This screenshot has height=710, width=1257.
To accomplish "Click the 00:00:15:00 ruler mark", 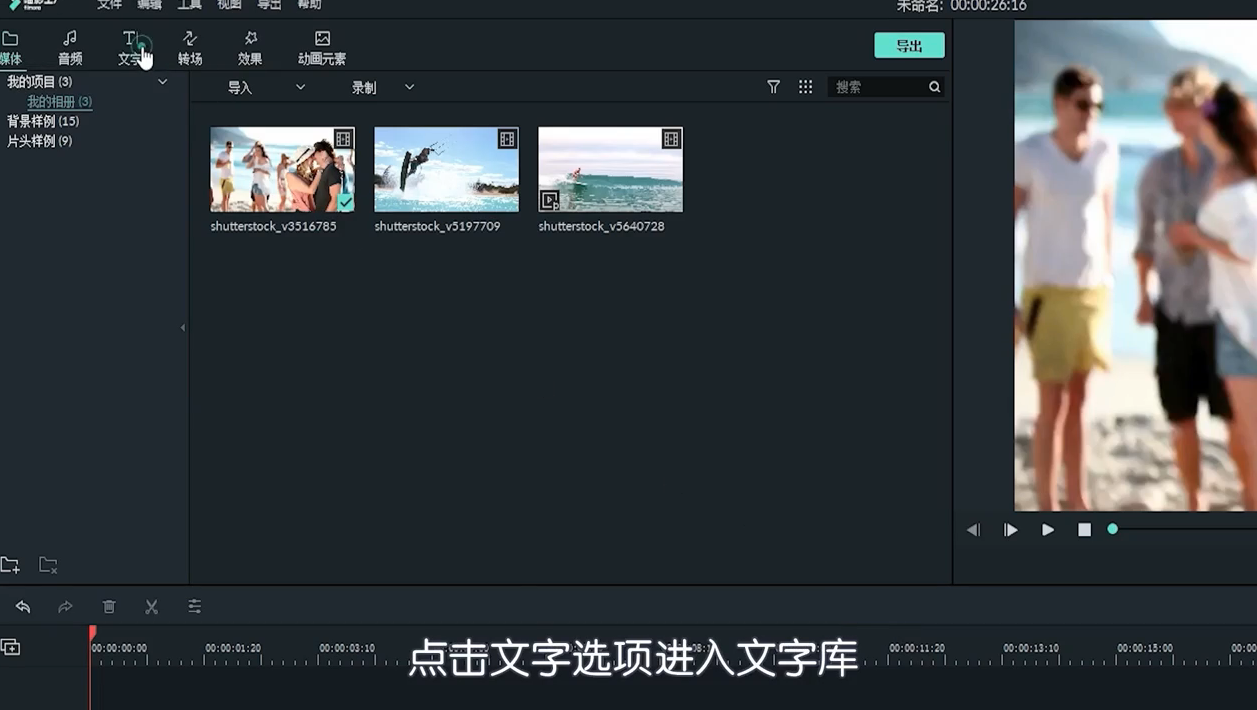I will 1145,648.
